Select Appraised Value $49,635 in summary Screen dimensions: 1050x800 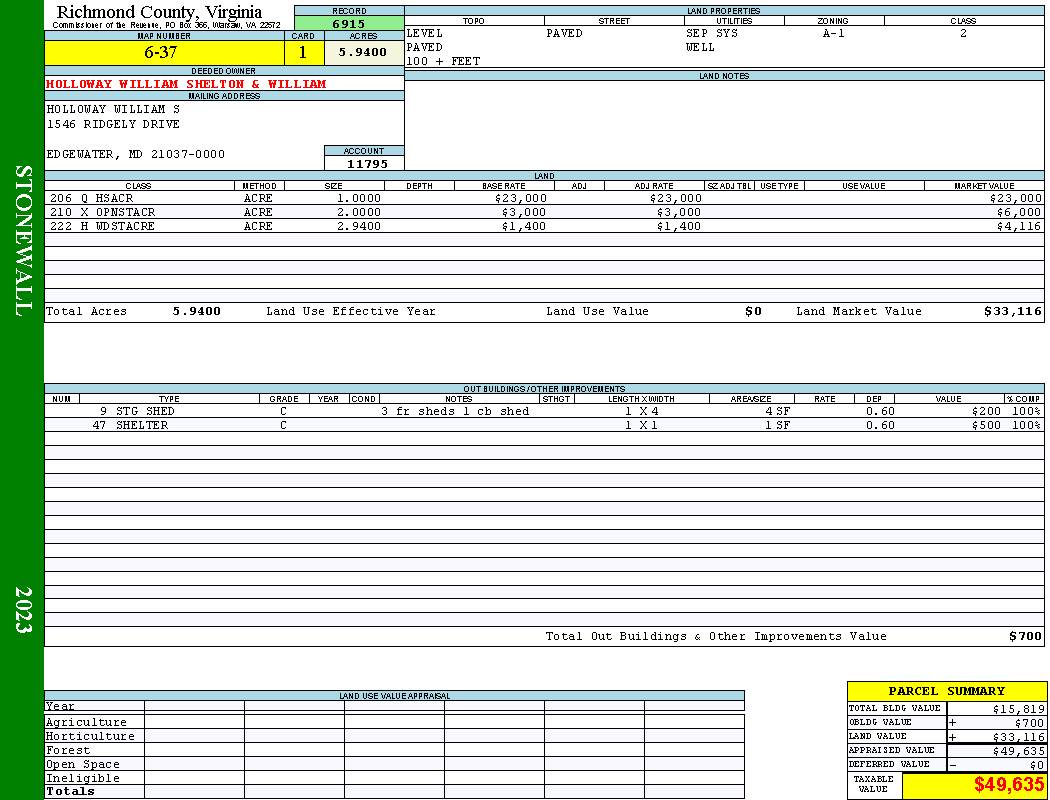1018,751
